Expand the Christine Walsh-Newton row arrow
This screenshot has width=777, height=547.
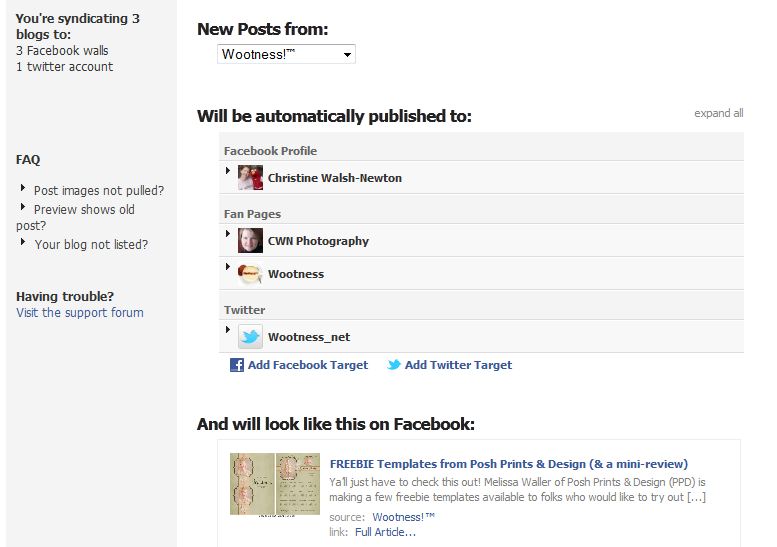[x=228, y=170]
